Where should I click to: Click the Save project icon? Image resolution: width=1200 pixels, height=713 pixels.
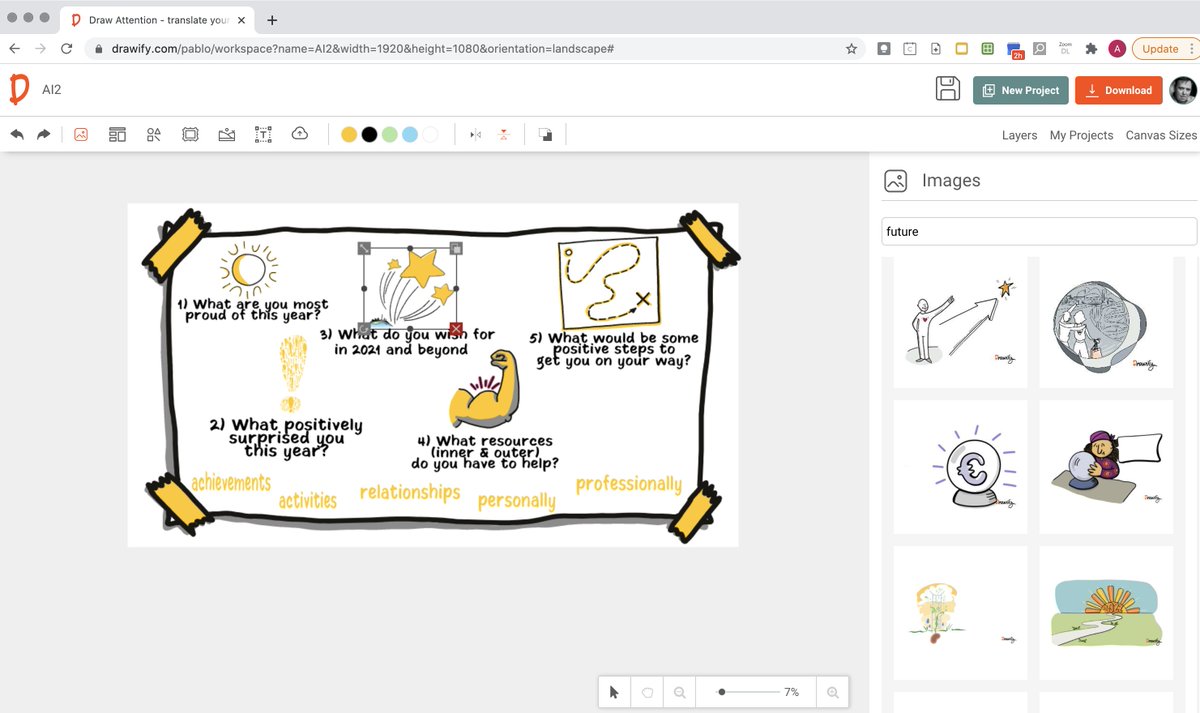(x=947, y=89)
